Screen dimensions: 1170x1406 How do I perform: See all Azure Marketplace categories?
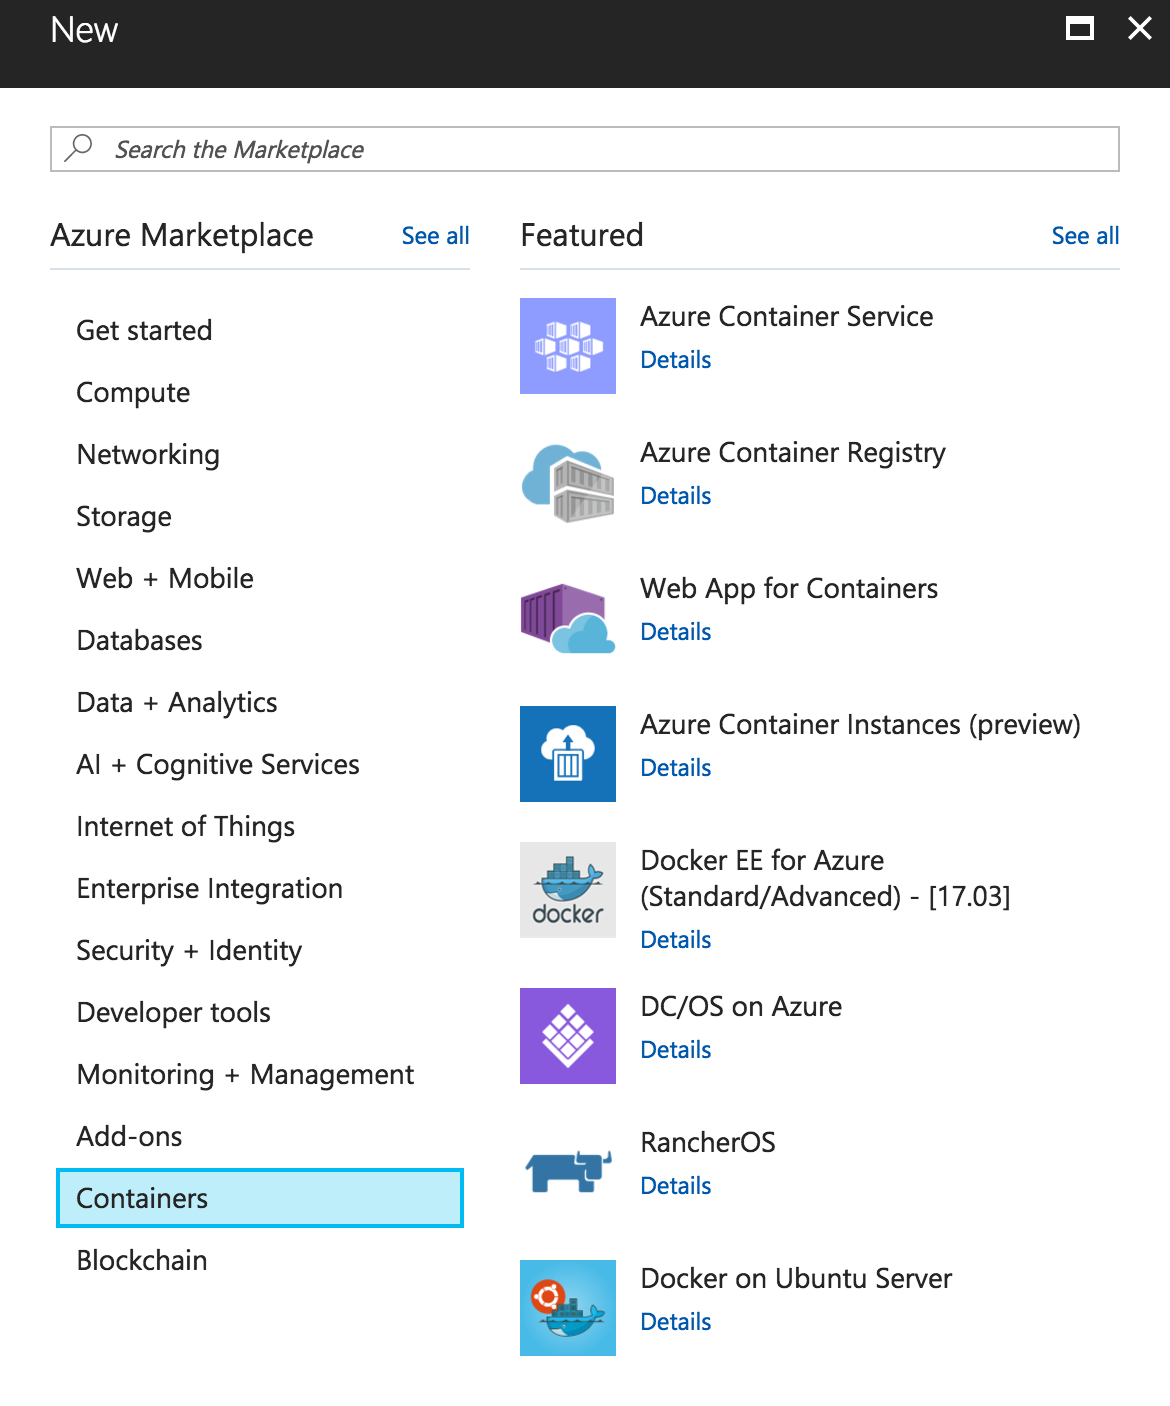tap(435, 236)
